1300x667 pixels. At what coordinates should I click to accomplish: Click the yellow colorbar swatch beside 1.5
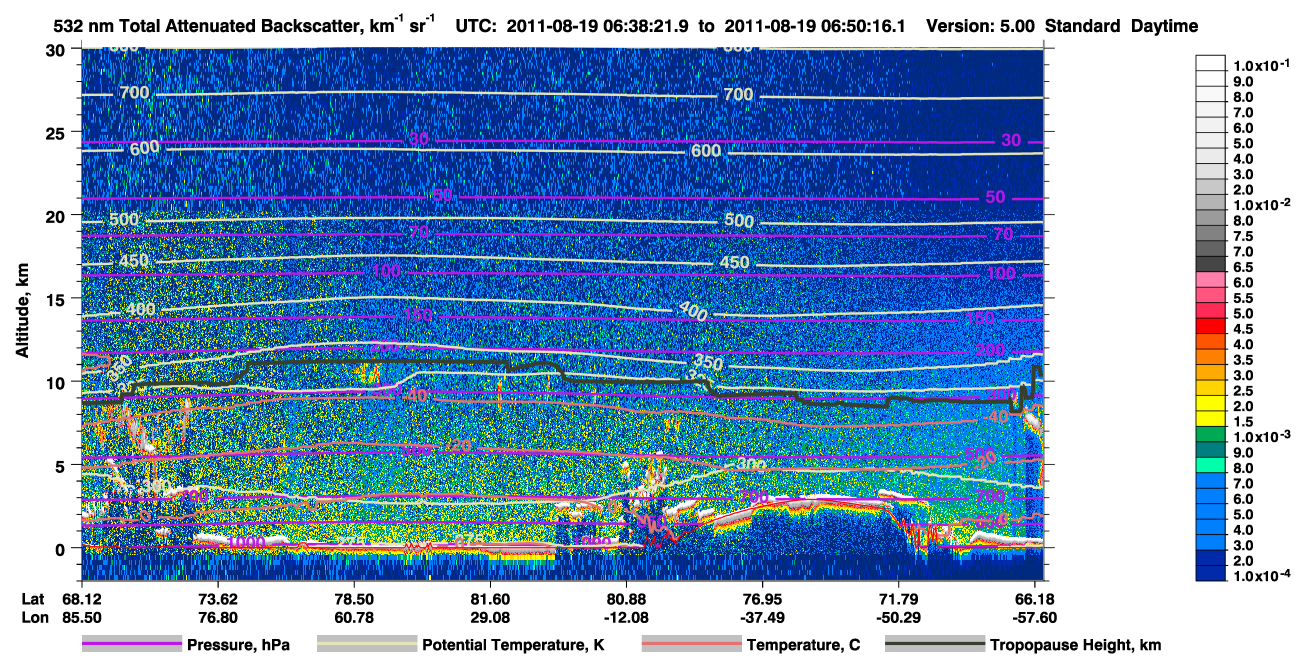[1211, 421]
